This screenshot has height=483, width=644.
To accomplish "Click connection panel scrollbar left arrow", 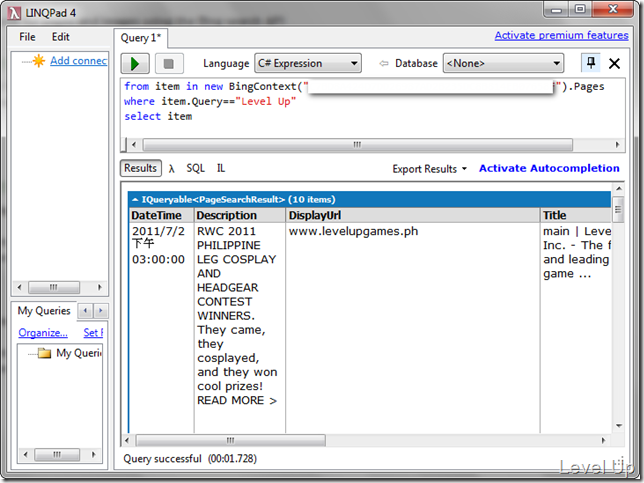I will click(x=19, y=287).
